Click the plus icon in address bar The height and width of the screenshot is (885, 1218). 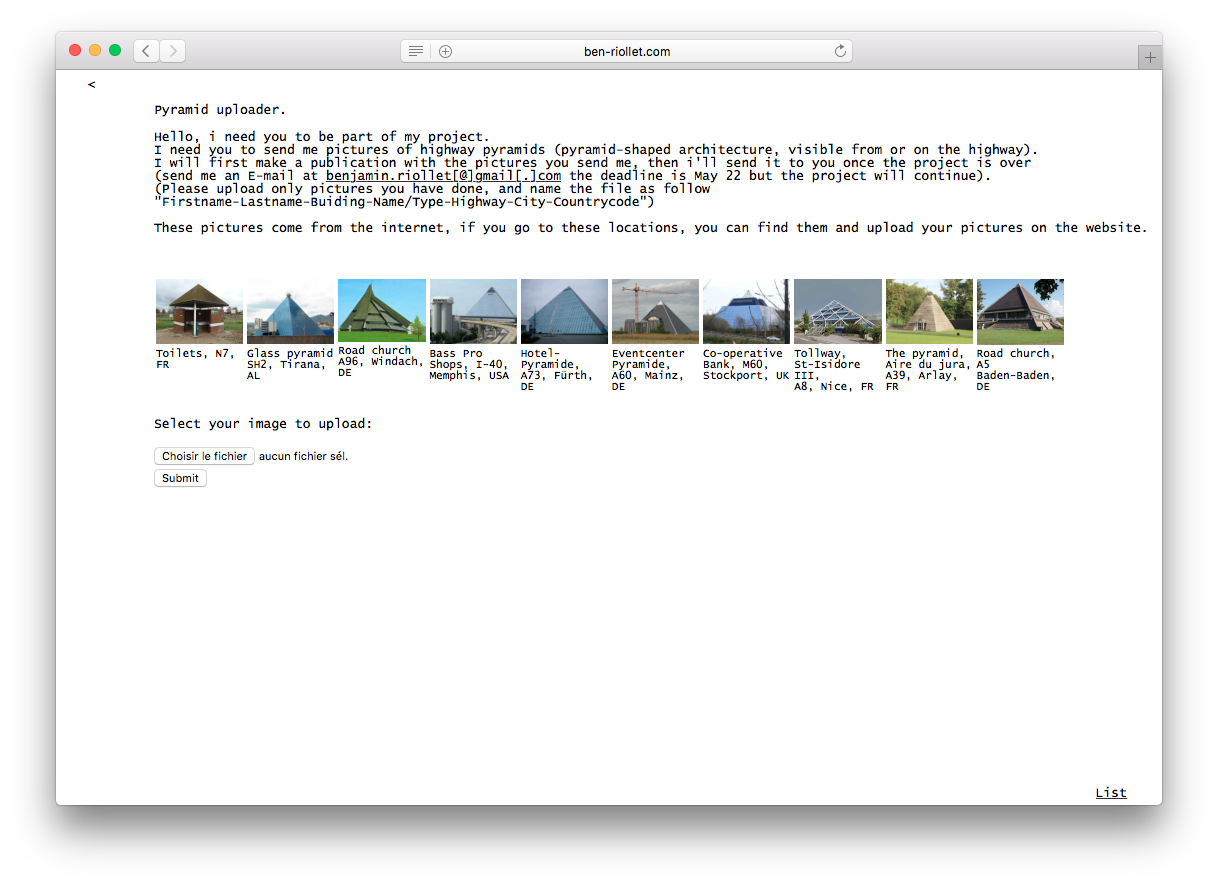[446, 51]
